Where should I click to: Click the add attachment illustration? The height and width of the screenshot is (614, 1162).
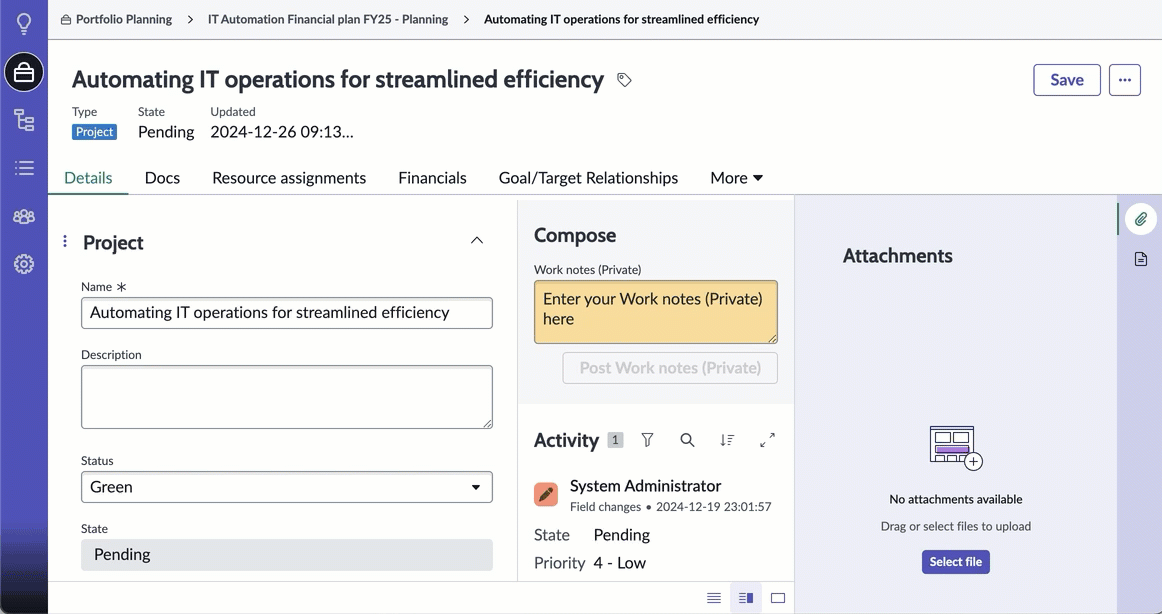[x=956, y=447]
